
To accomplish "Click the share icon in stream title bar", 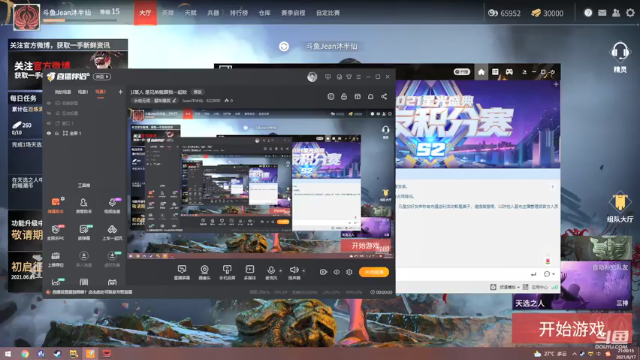I will pos(384,97).
